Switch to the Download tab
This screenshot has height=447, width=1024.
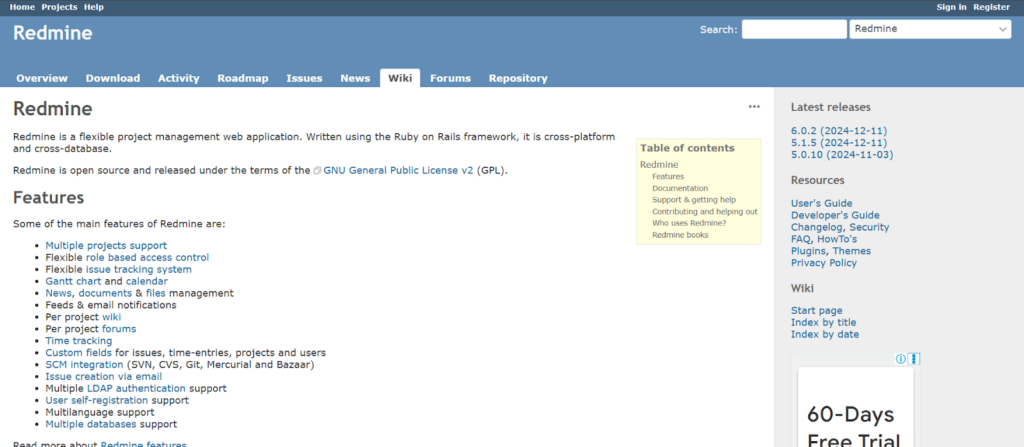(x=113, y=78)
